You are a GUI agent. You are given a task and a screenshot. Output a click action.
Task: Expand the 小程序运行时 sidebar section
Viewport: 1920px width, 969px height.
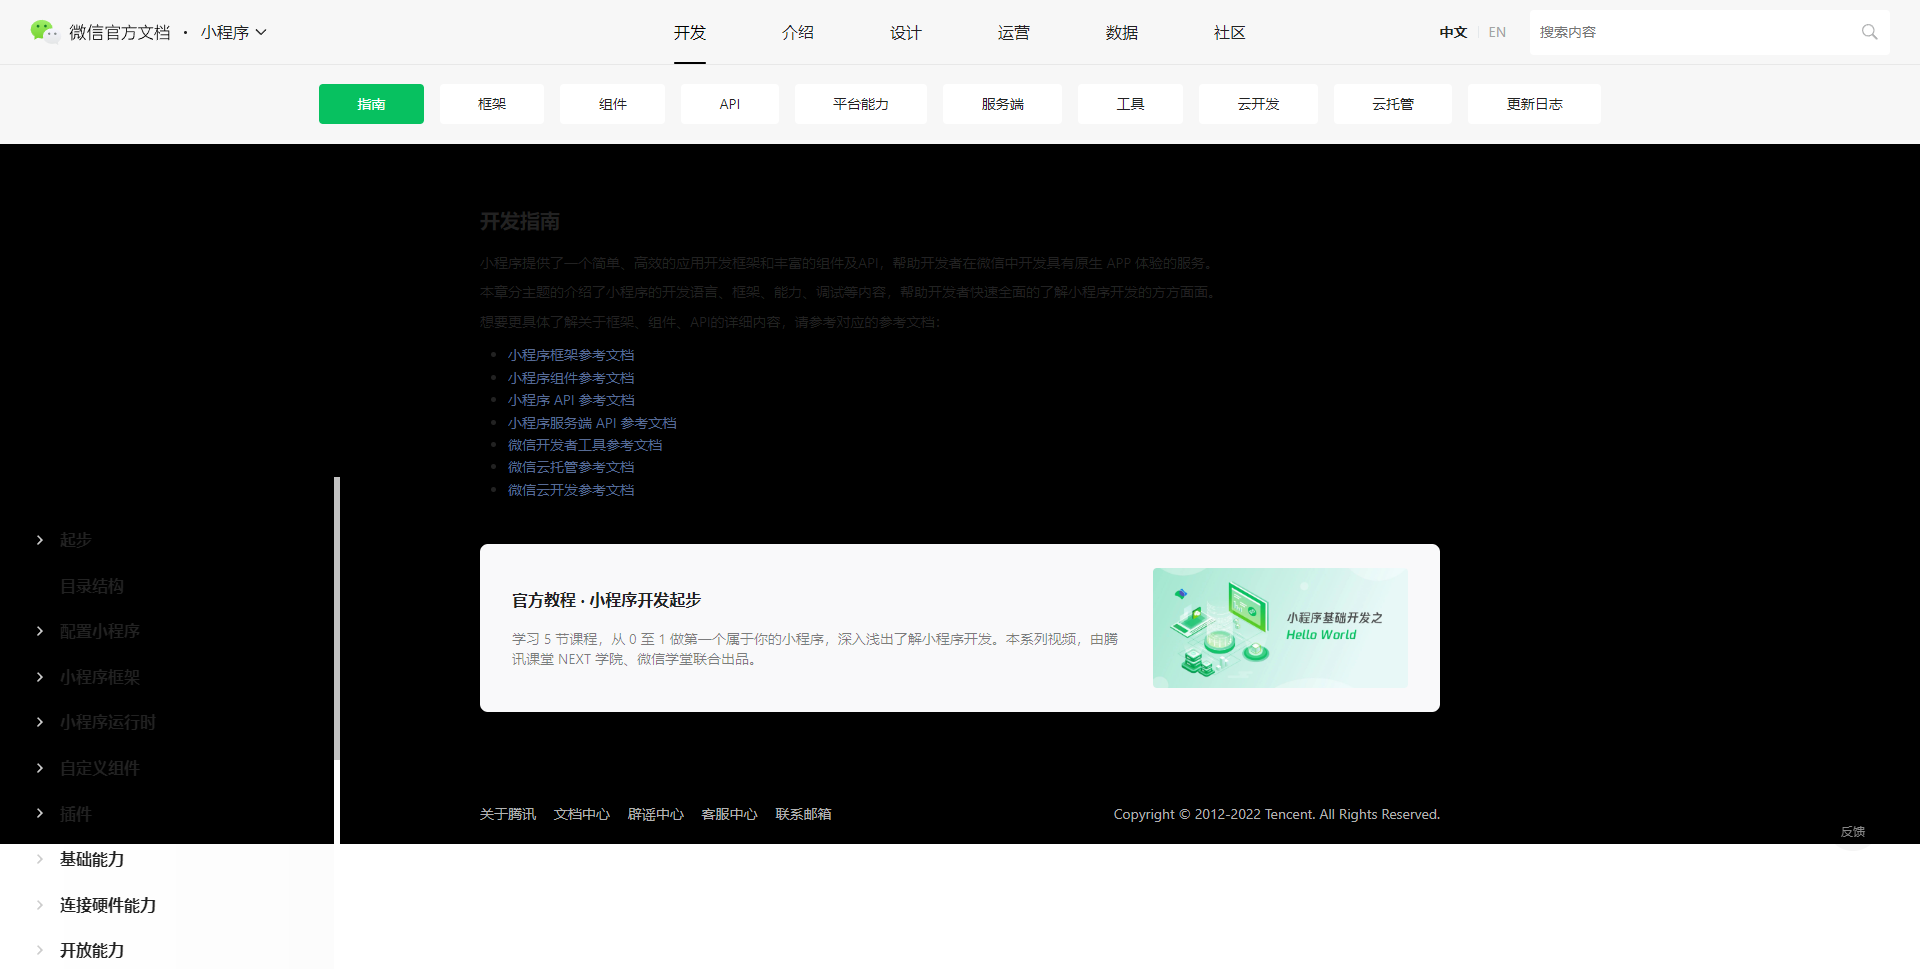click(107, 722)
